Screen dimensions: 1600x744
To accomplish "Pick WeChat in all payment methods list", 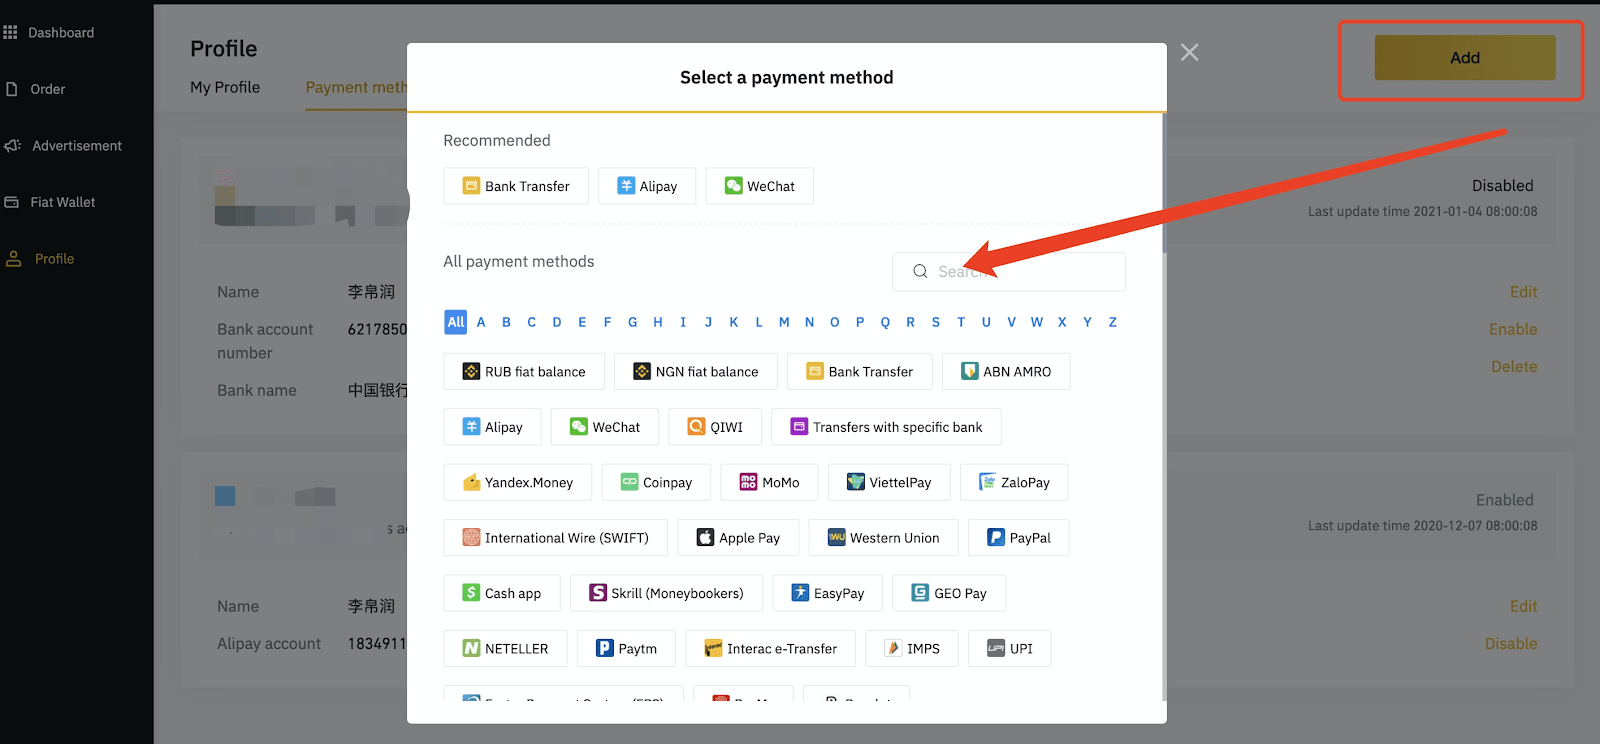I will 605,427.
